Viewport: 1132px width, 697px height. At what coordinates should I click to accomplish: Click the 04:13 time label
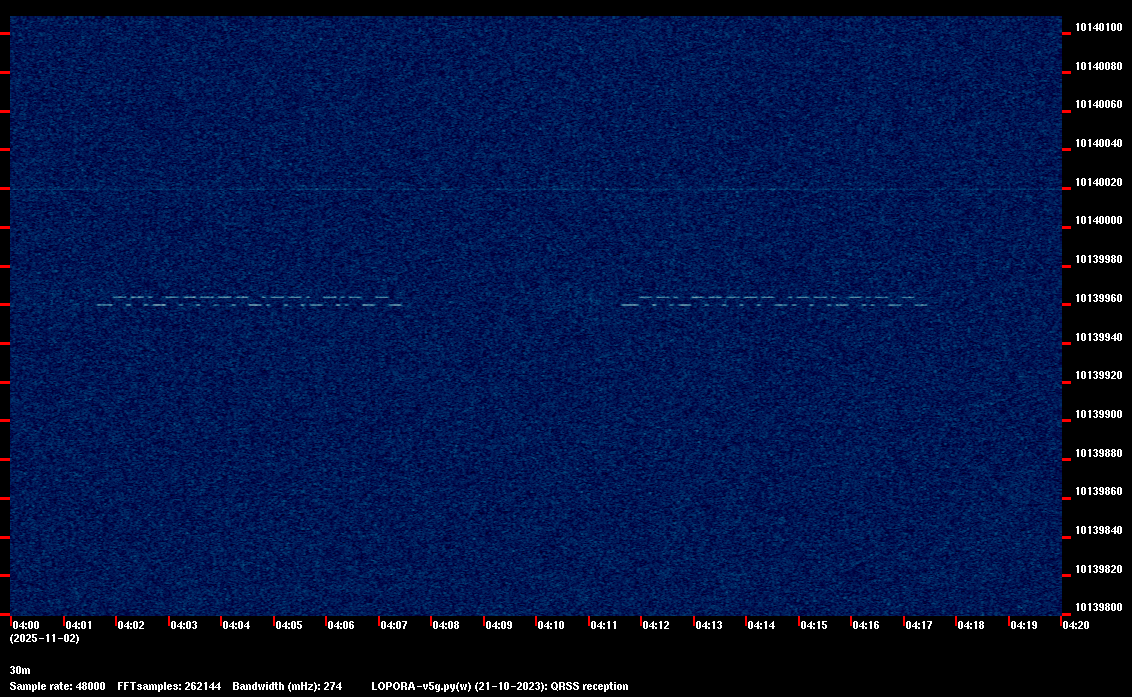(708, 625)
